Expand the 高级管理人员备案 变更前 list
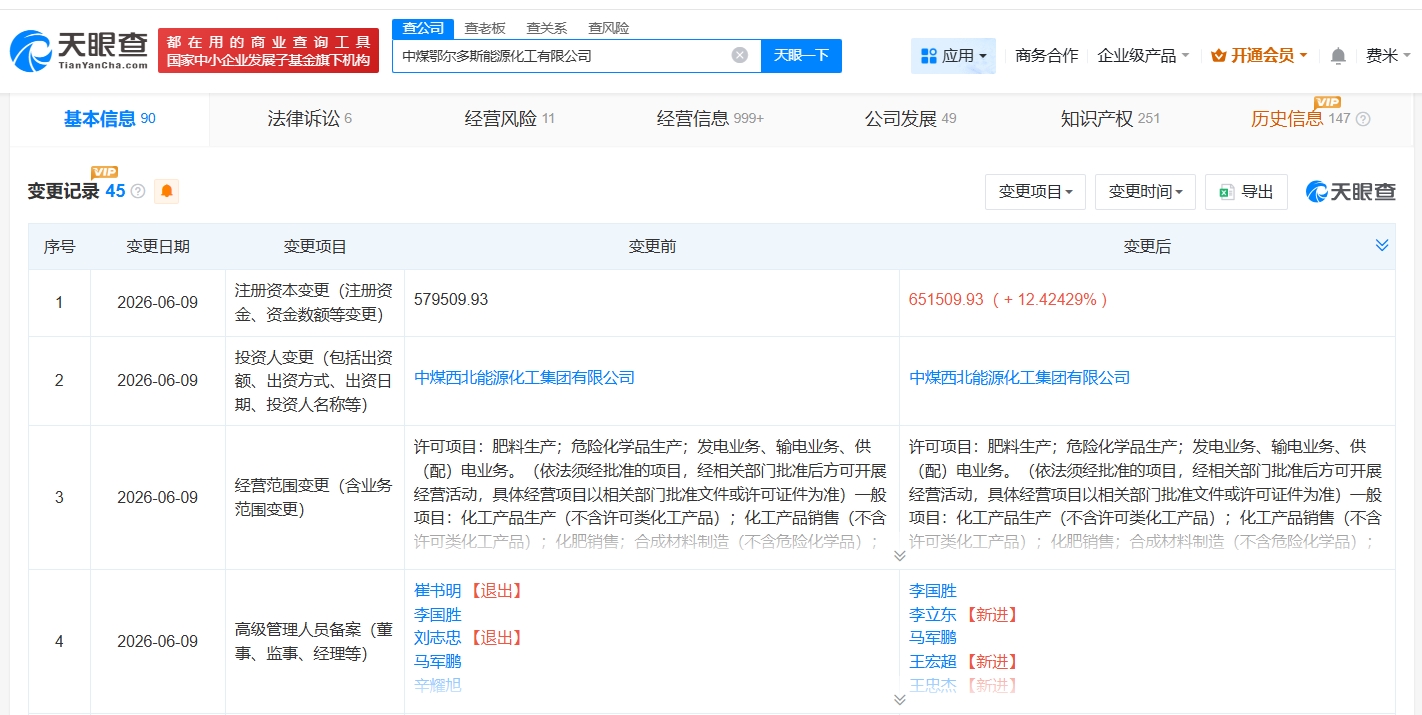Image resolution: width=1422 pixels, height=715 pixels. tap(899, 699)
